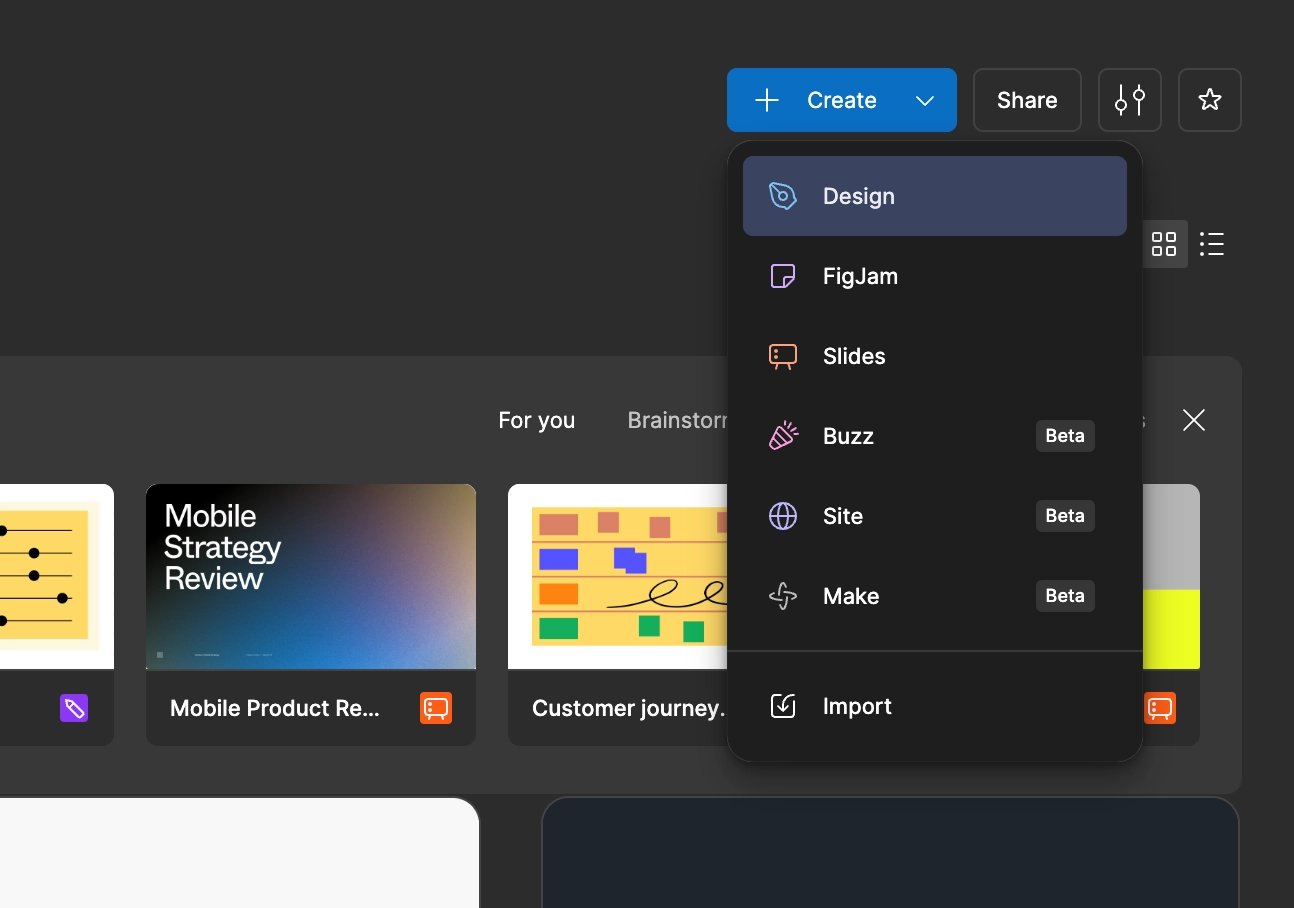1294x908 pixels.
Task: Choose Make in the Create menu
Action: [x=935, y=596]
